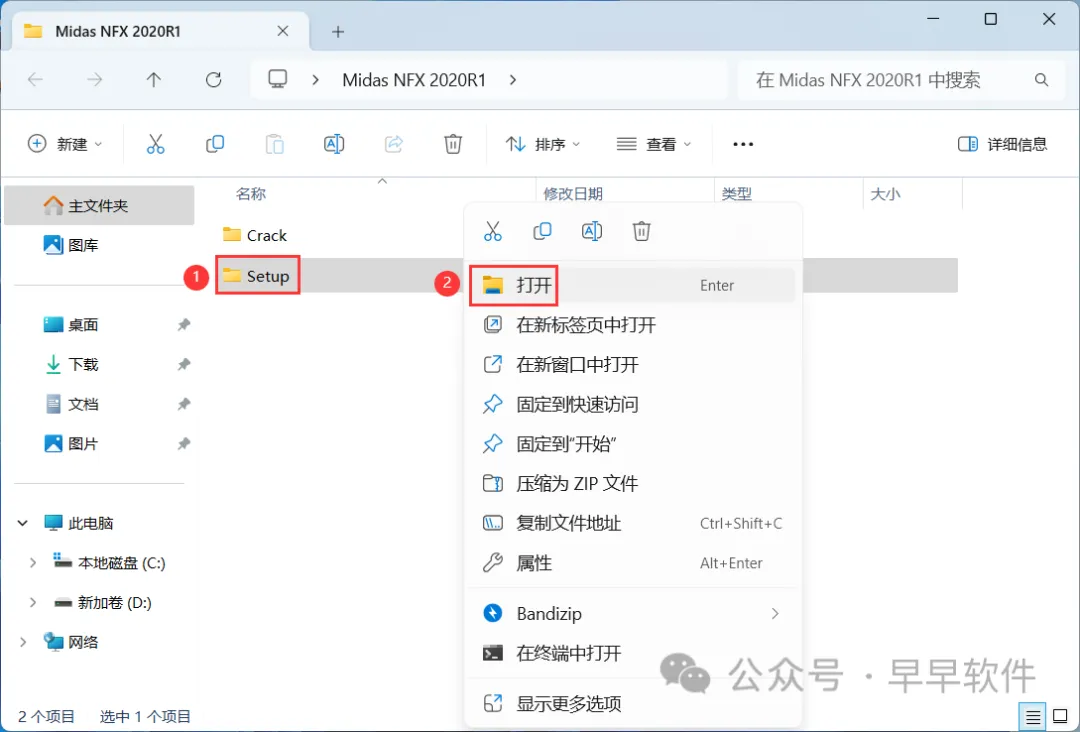Select 打开 in the context menu
This screenshot has height=732, width=1080.
click(x=632, y=285)
